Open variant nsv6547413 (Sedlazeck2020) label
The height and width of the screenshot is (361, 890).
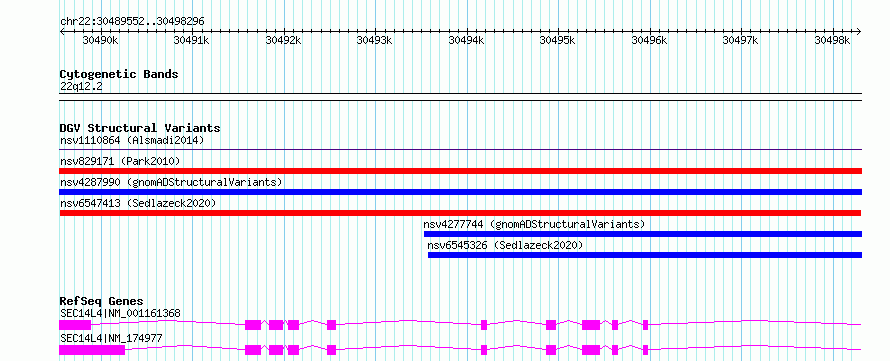pos(138,203)
